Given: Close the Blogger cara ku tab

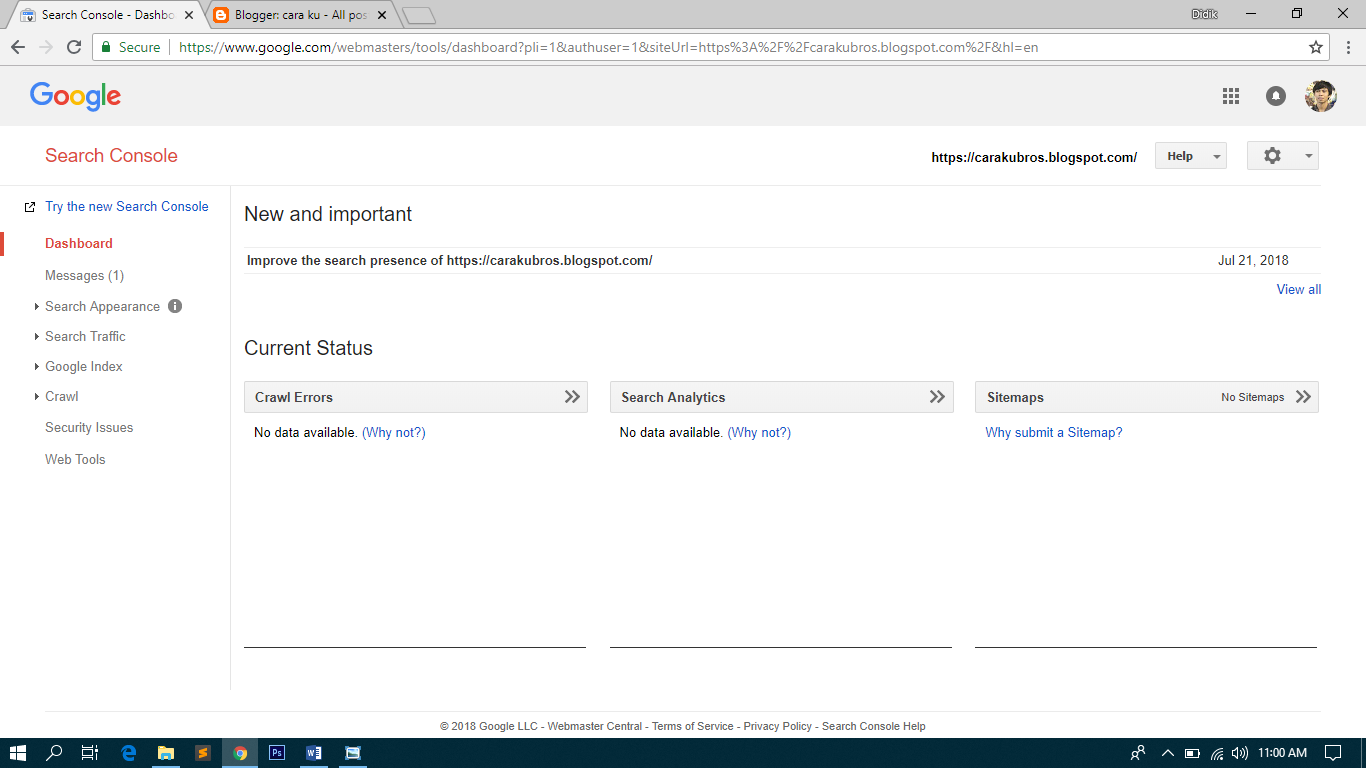Looking at the screenshot, I should [382, 15].
